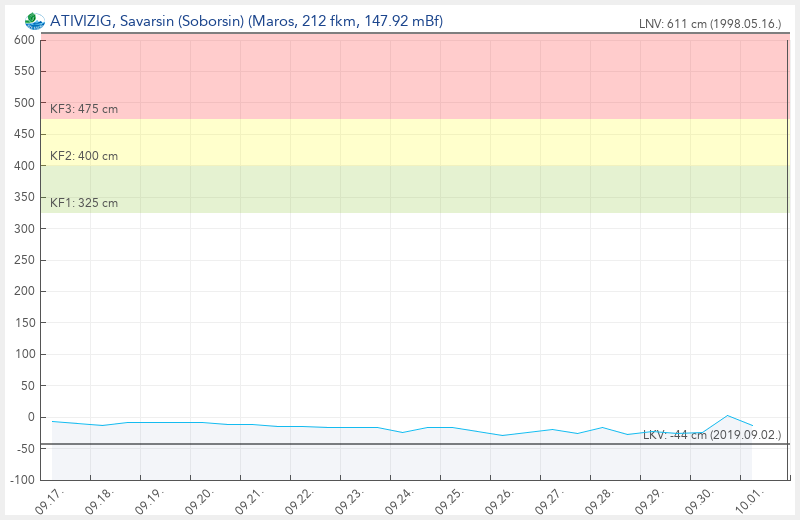Click the 09.17. date tick label
Screen dimensions: 800x520
(x=49, y=500)
